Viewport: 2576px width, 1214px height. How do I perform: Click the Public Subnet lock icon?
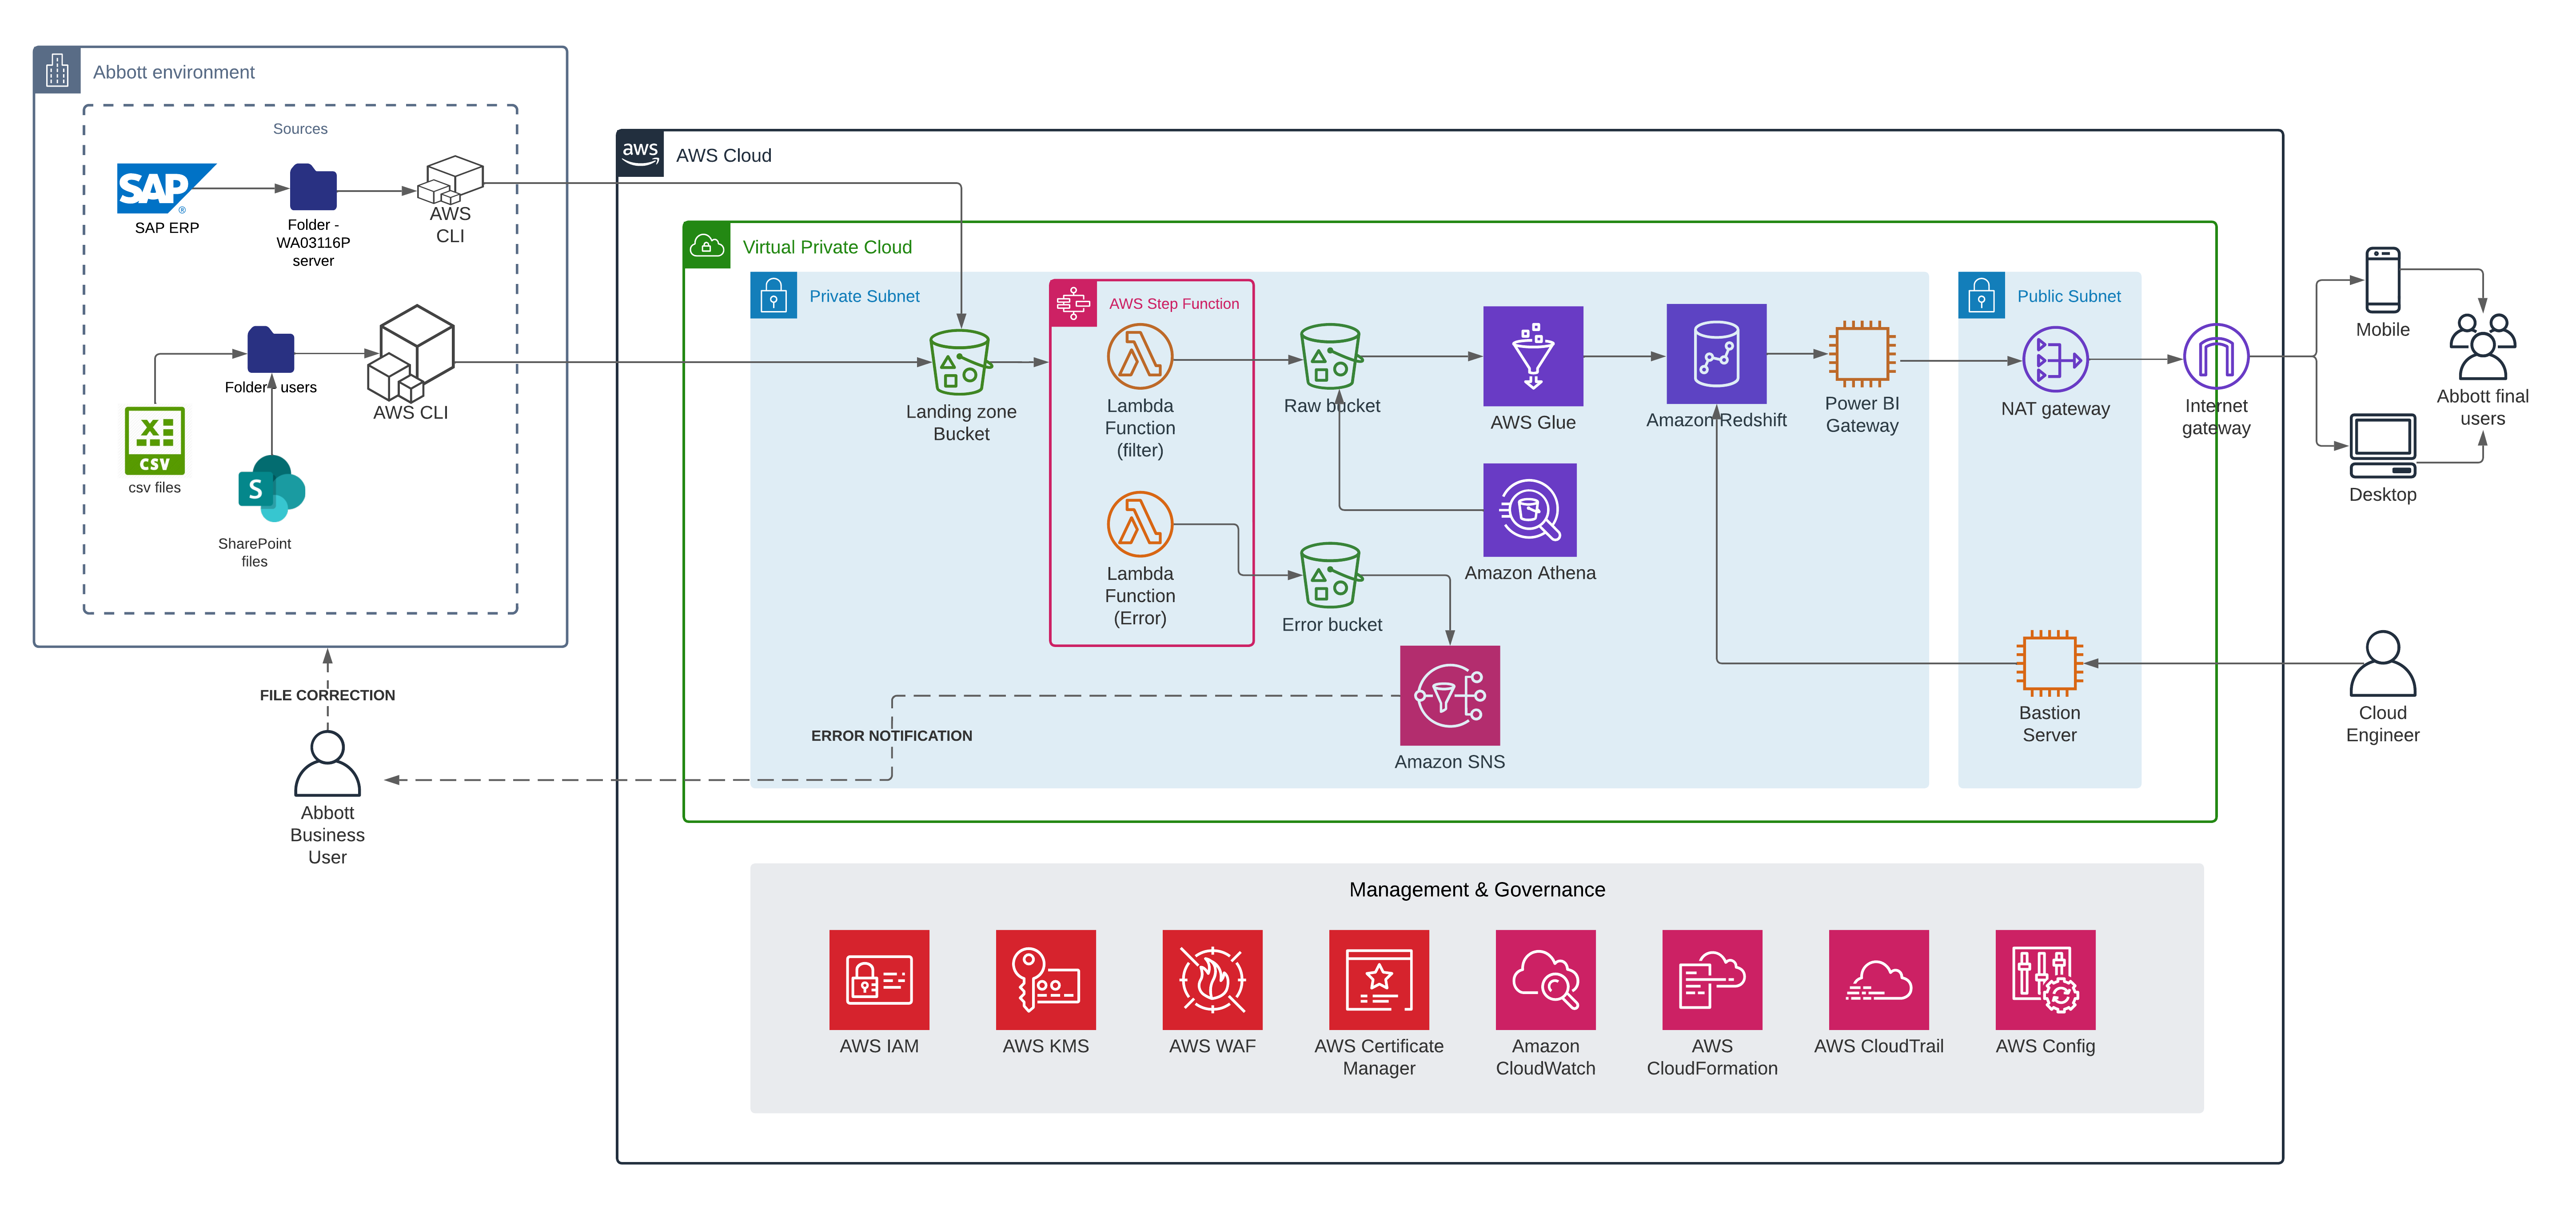(x=1981, y=296)
